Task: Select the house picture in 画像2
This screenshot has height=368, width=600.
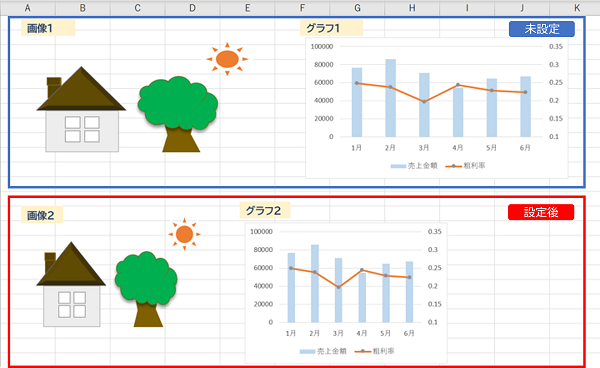Action: [x=71, y=284]
